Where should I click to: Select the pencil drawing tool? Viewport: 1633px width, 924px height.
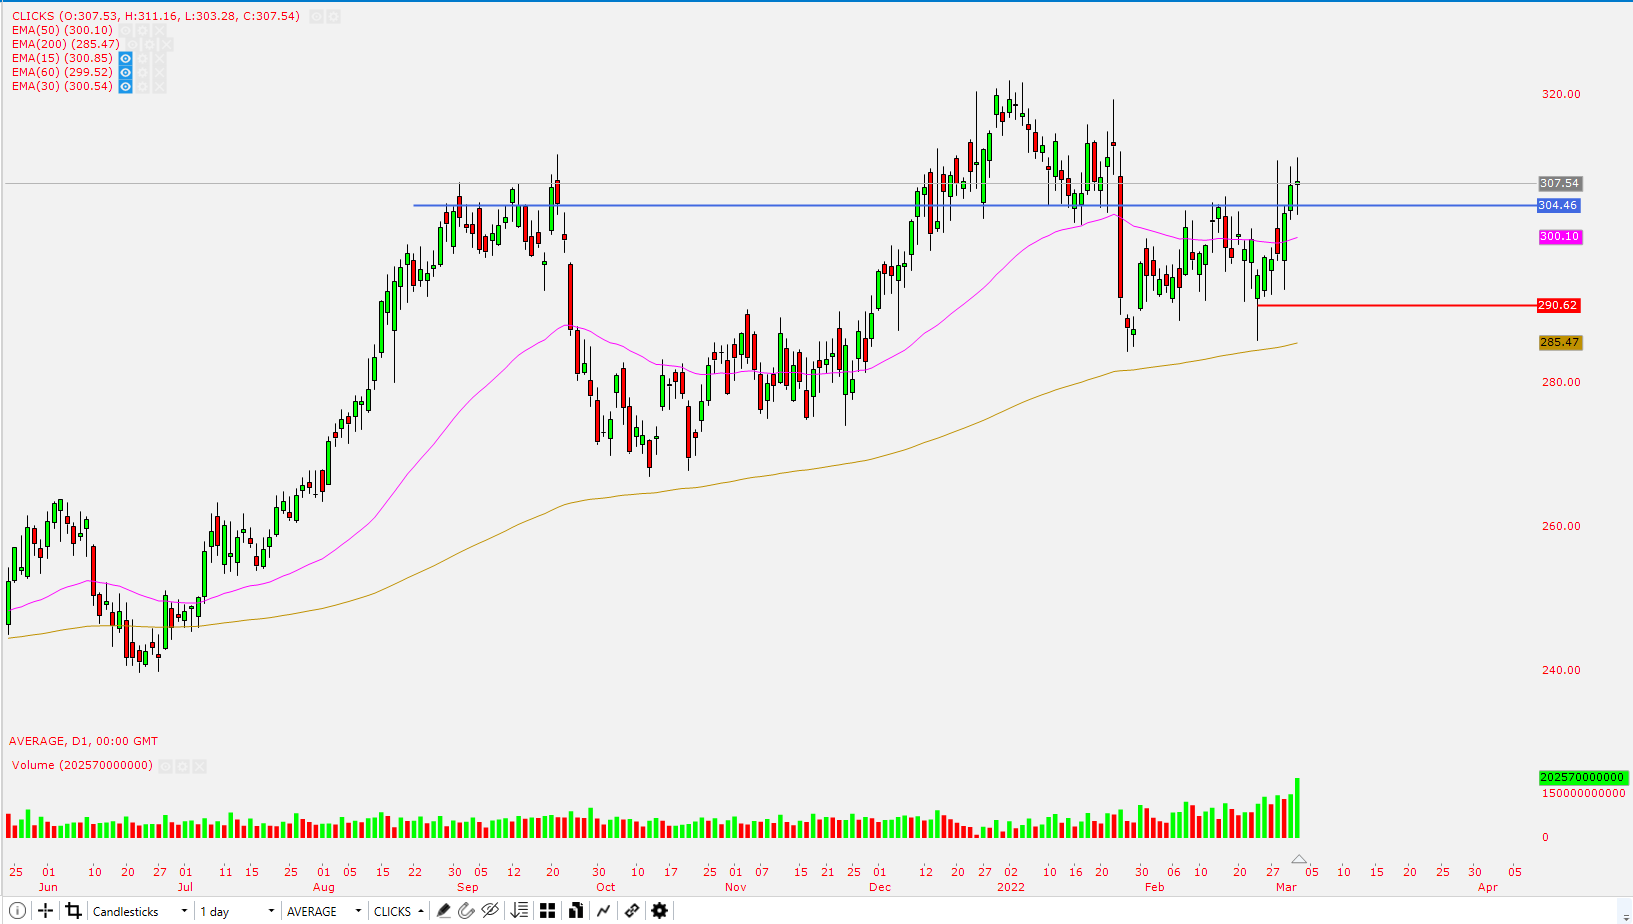[x=443, y=910]
